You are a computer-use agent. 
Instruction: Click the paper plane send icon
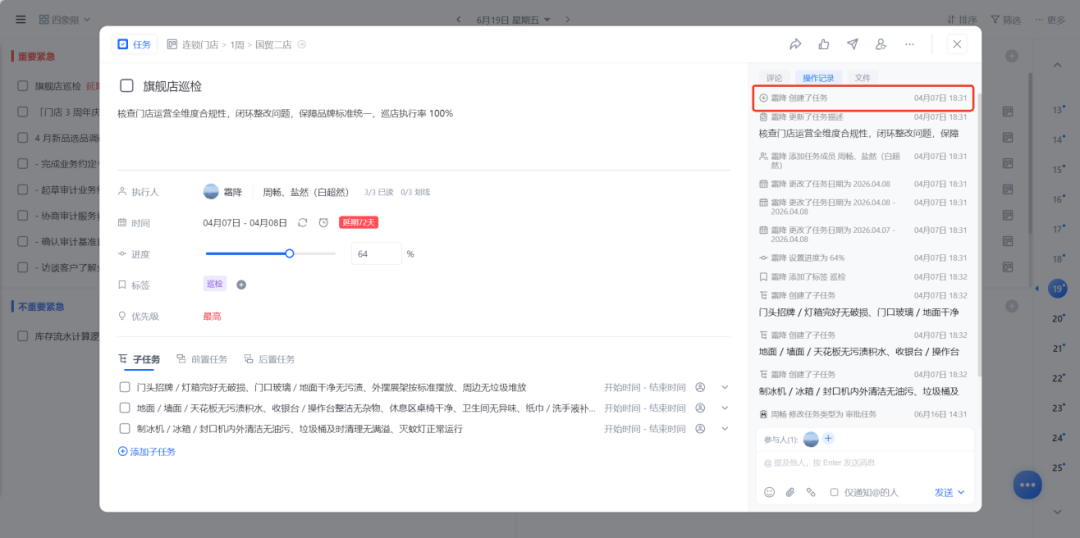click(853, 44)
